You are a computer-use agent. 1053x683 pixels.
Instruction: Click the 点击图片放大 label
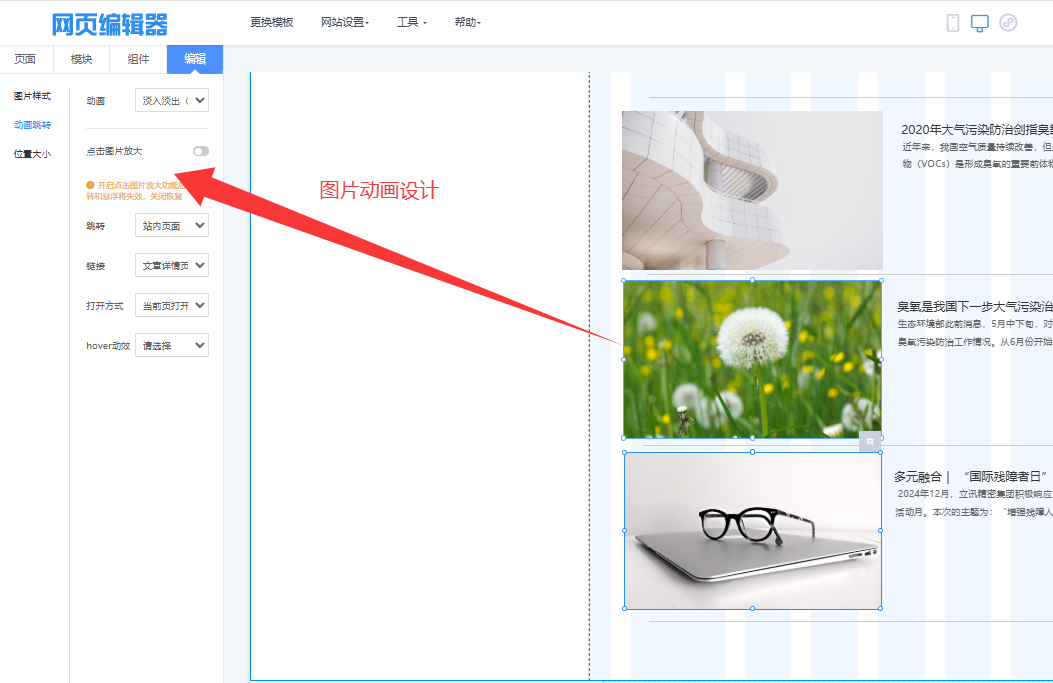click(x=114, y=151)
